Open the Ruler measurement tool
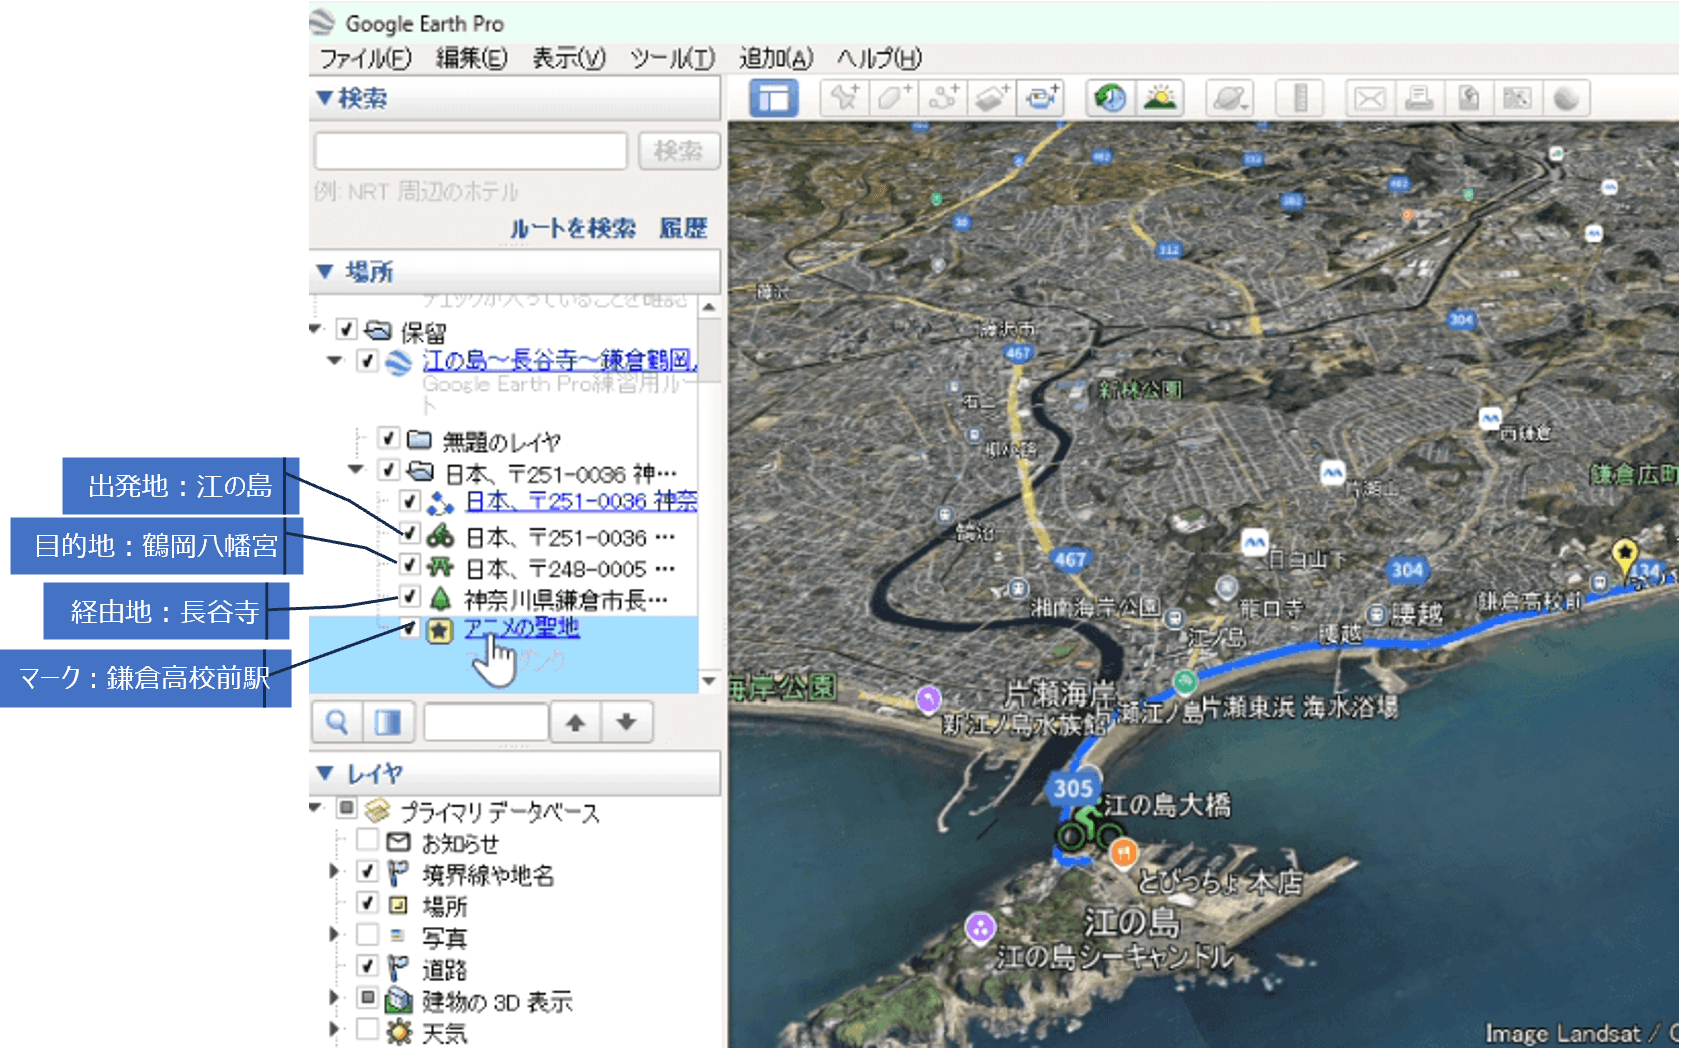Viewport: 1683px width, 1050px height. click(x=1300, y=98)
